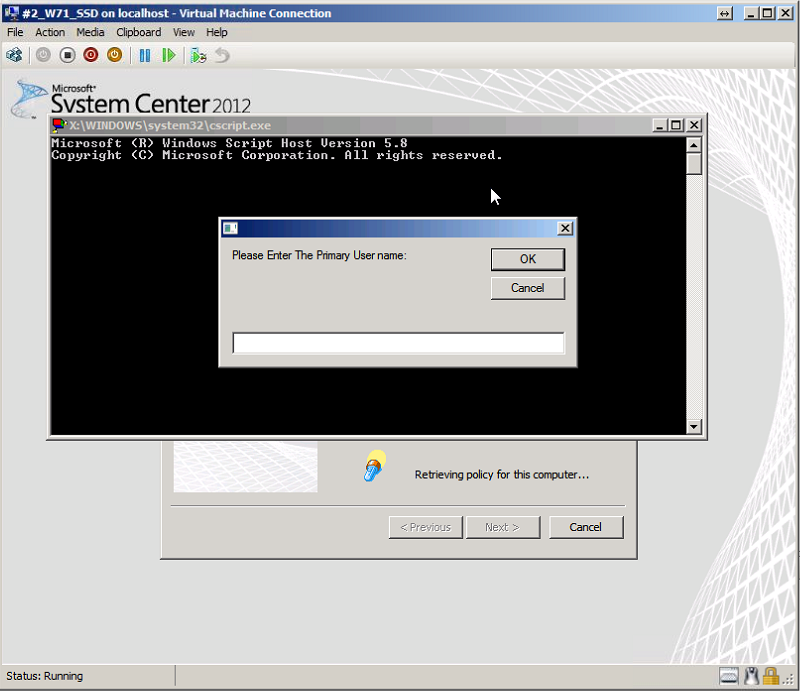Click the Revert undo icon
Screen dimensions: 800x691
pos(222,55)
